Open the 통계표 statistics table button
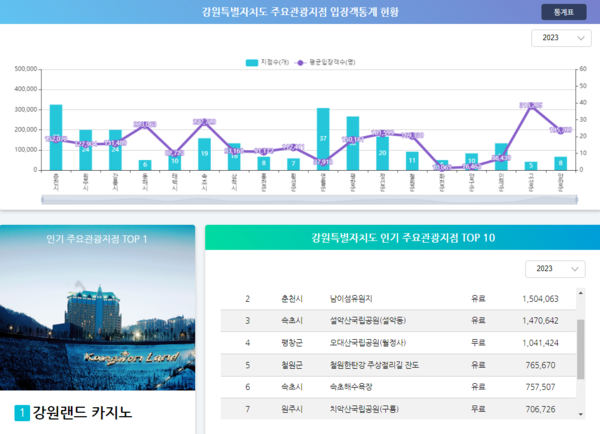This screenshot has height=434, width=600. click(563, 12)
